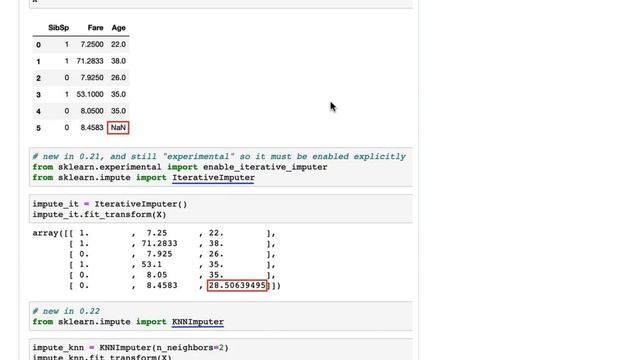
Task: Click enable_iterative_imputer in import statement
Action: click(265, 167)
